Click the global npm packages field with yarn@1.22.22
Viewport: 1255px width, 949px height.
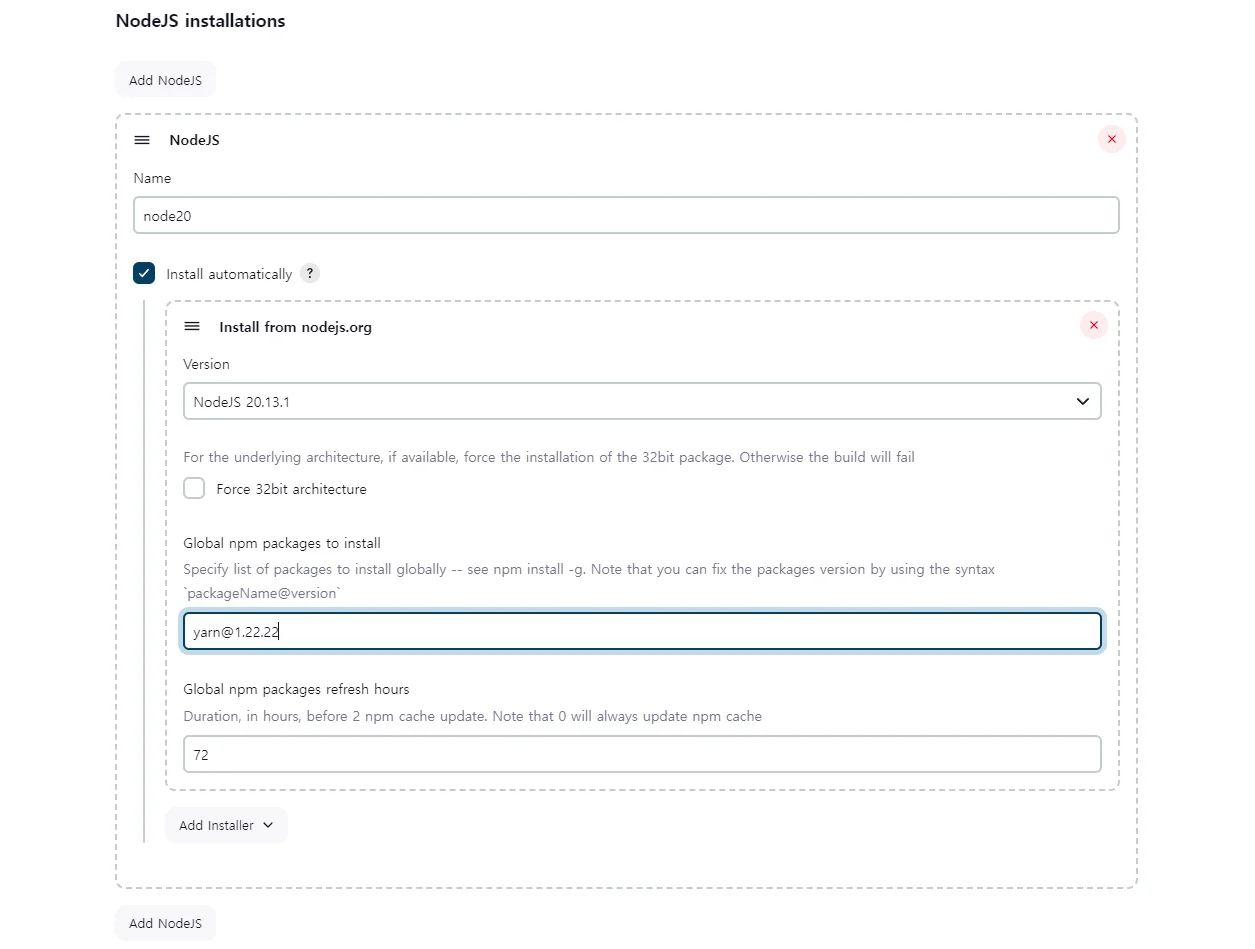coord(641,631)
